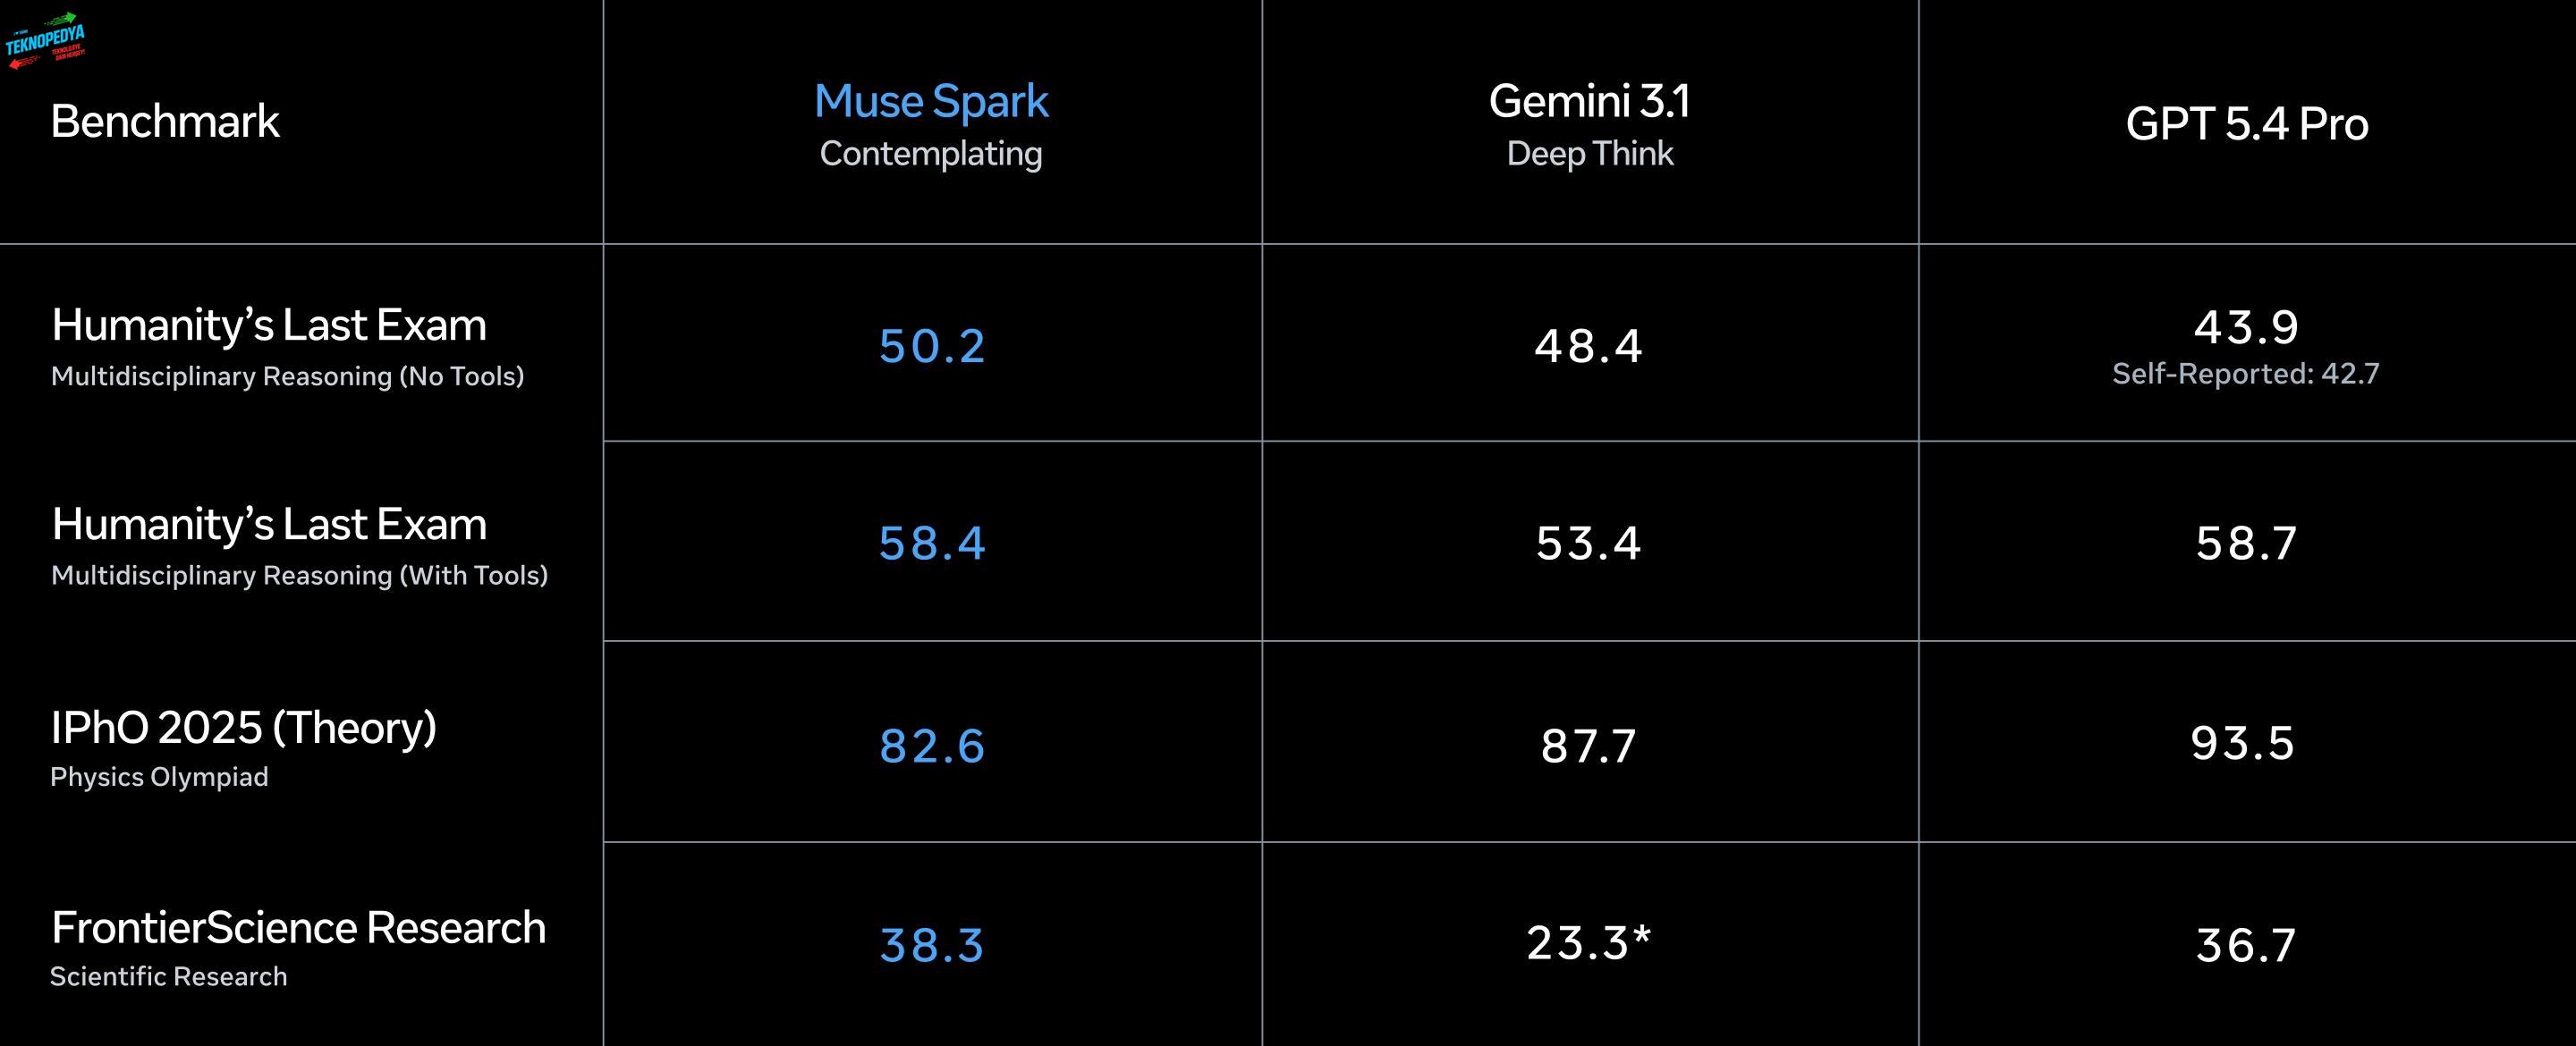This screenshot has width=2576, height=1046.
Task: Click Gemini's 53.4 score cell
Action: click(1589, 543)
